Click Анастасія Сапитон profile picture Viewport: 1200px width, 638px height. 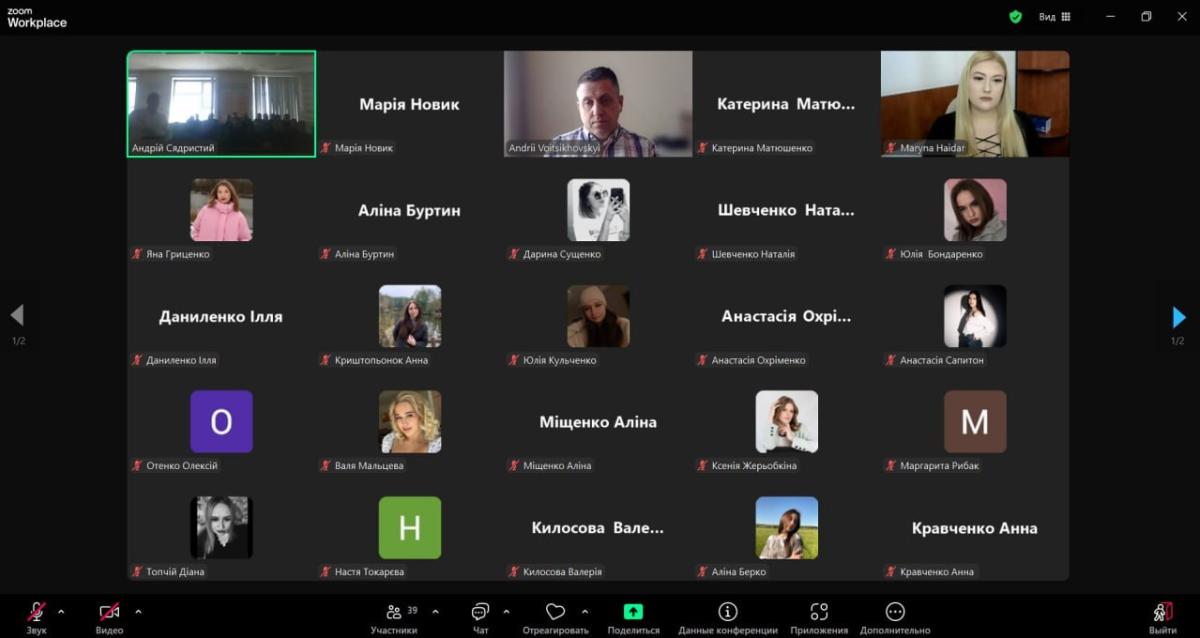click(x=975, y=316)
